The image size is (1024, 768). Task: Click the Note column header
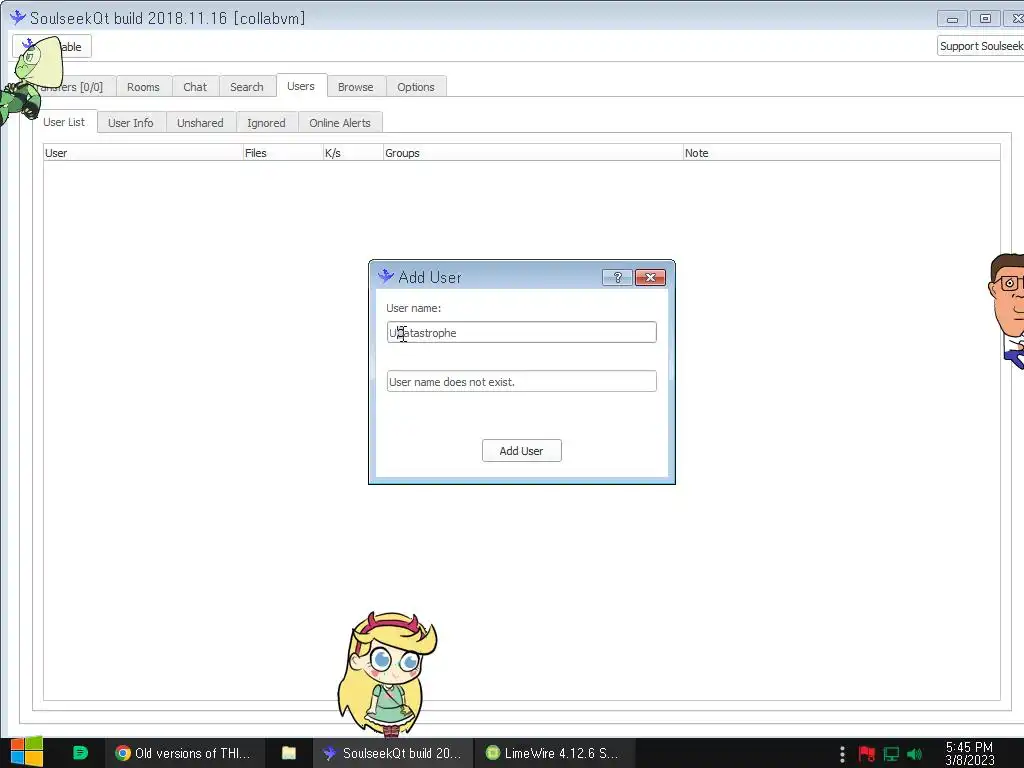tap(841, 153)
